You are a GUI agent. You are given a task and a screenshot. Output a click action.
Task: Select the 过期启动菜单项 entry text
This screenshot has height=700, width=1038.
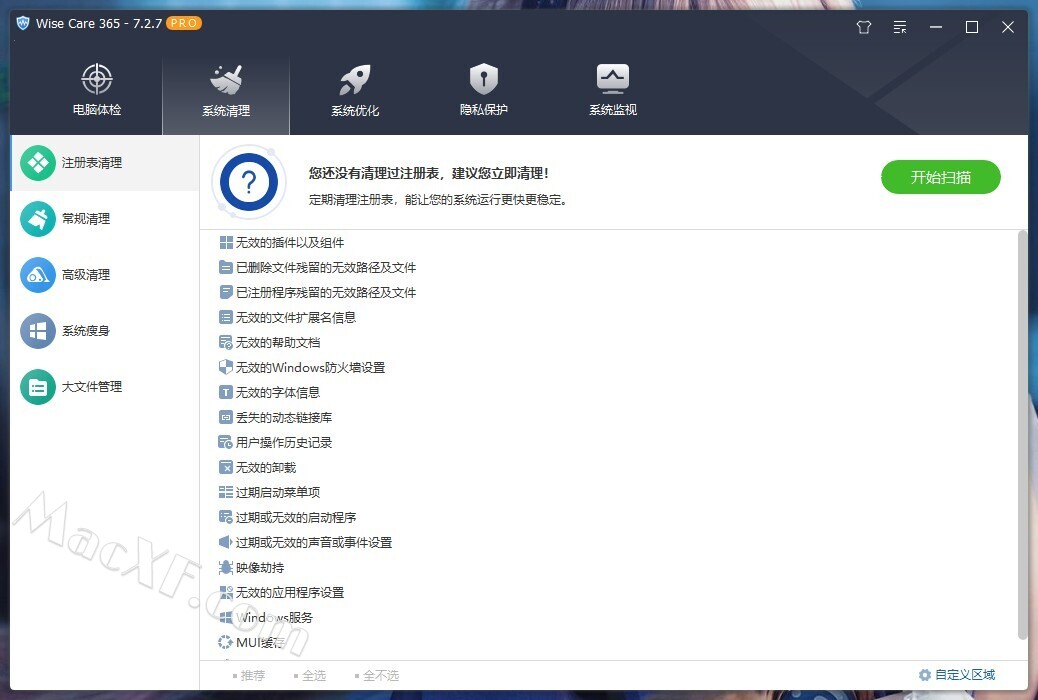point(278,492)
